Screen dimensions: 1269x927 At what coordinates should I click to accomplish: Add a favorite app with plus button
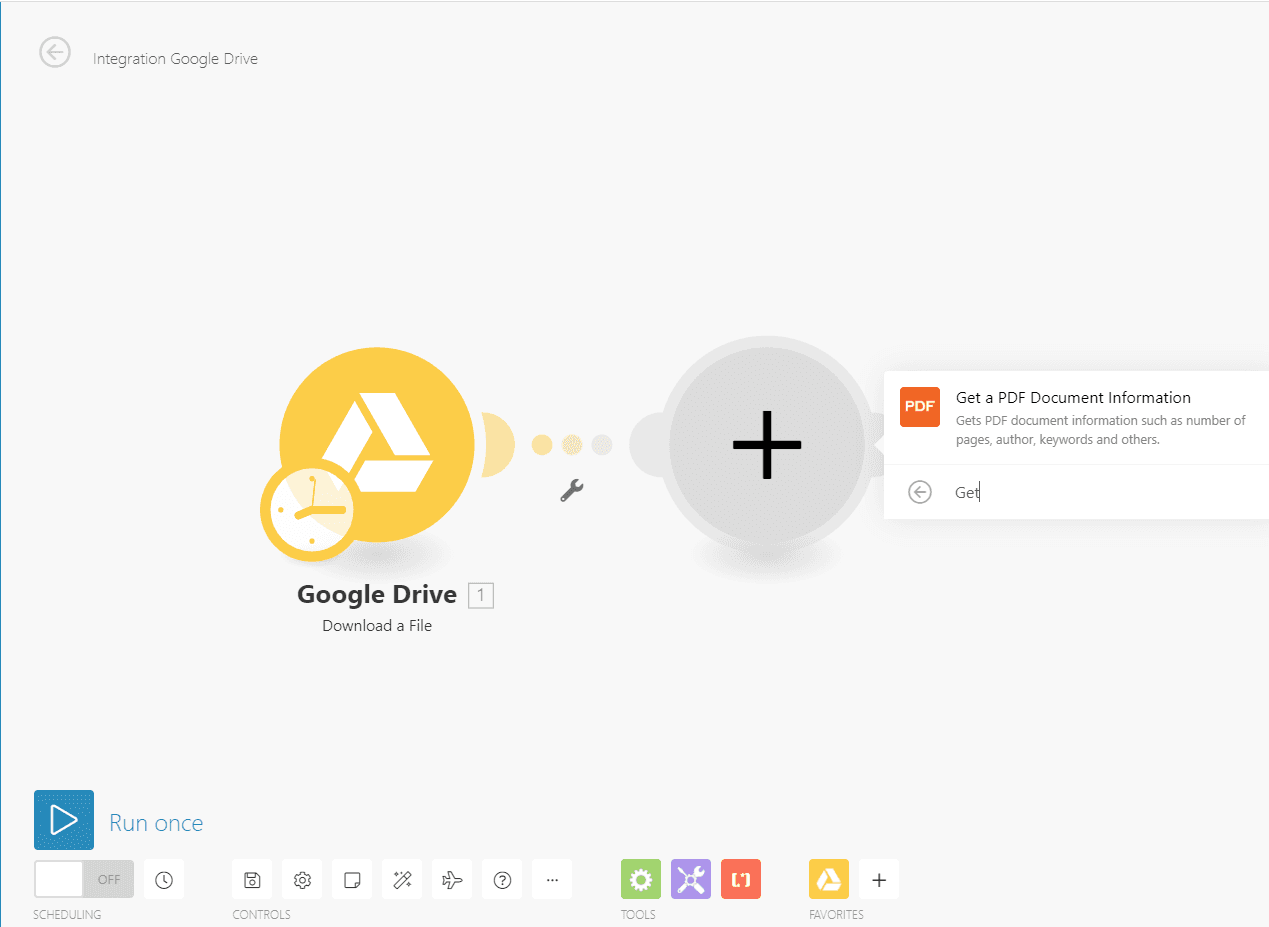(x=879, y=880)
